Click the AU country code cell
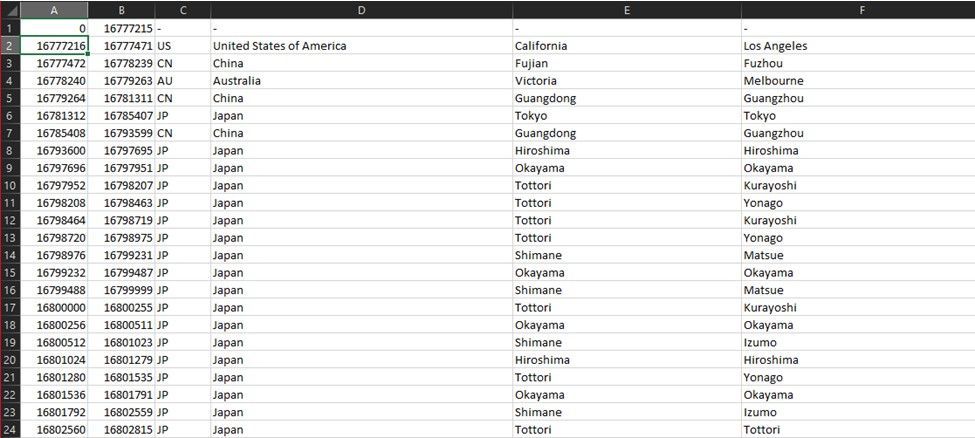The image size is (975, 438). [x=183, y=80]
